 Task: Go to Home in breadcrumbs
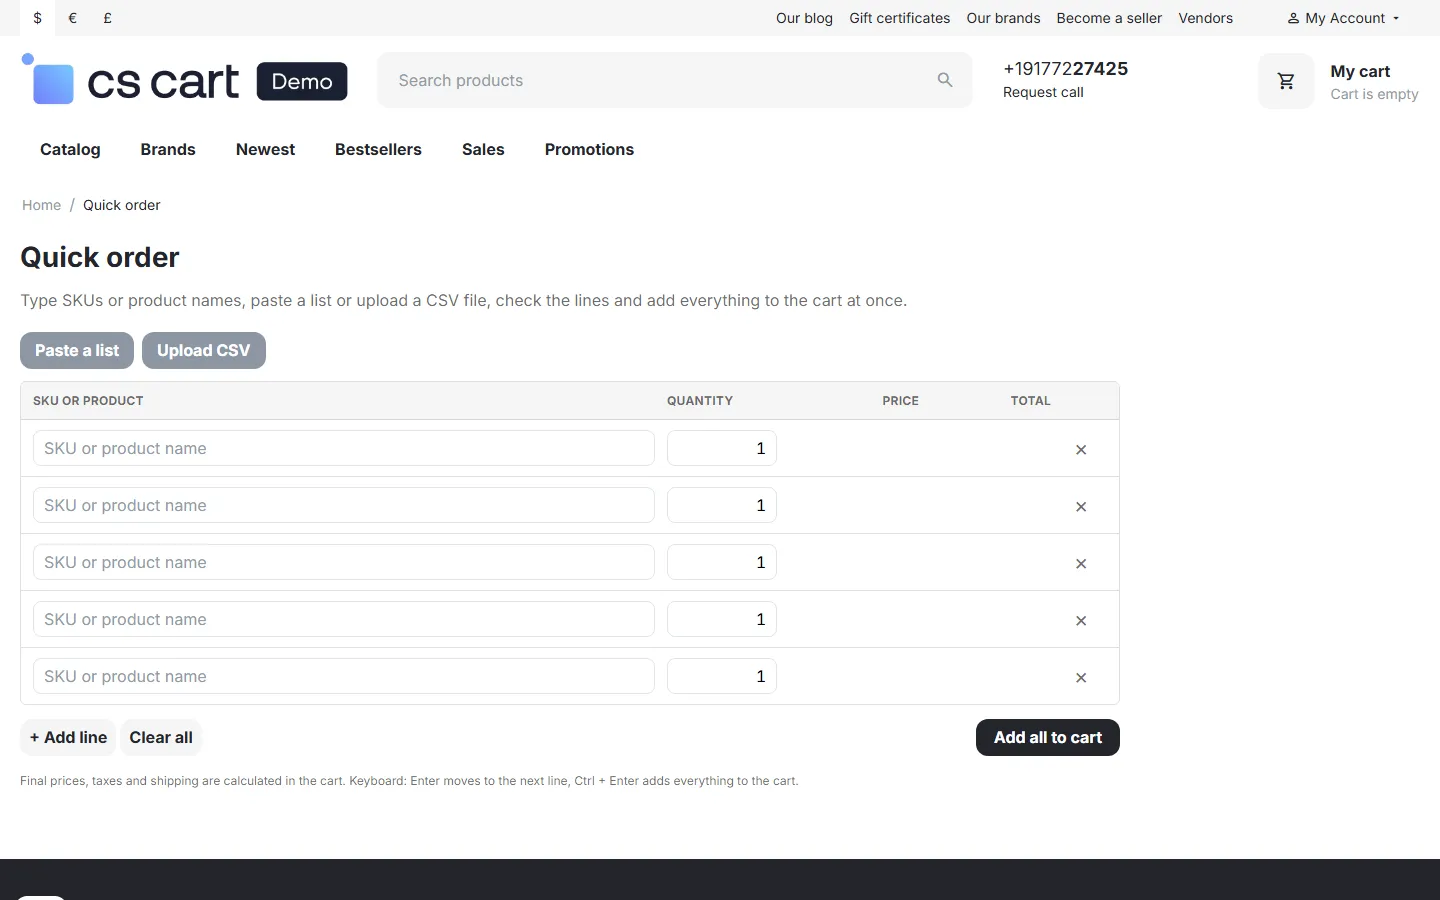tap(41, 205)
